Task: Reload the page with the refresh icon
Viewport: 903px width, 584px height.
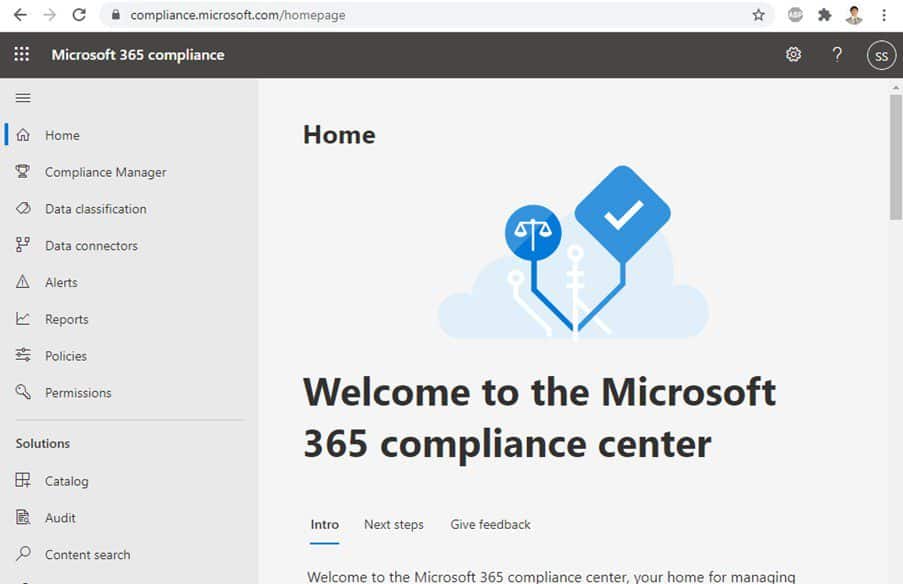Action: point(79,15)
